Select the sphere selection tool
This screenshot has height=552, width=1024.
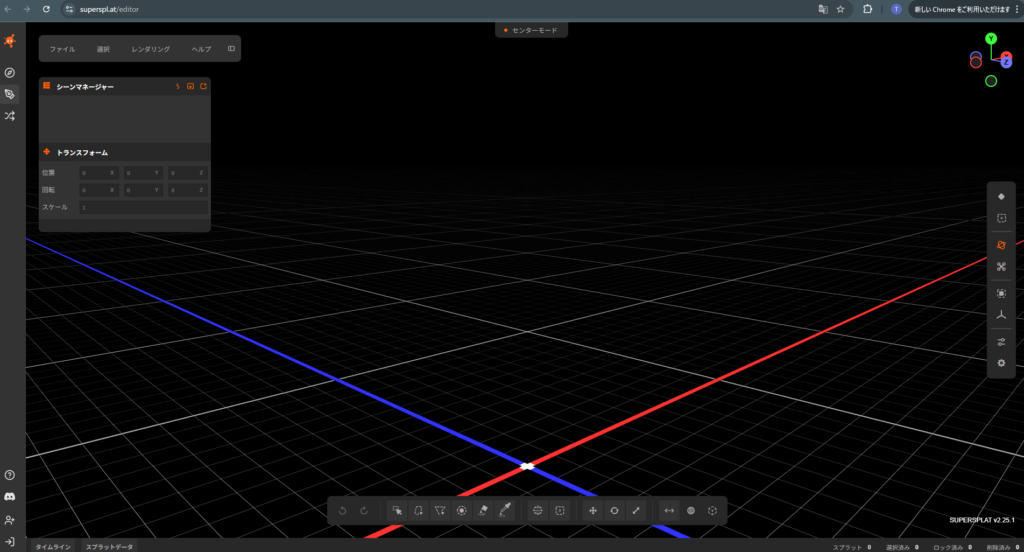pos(538,511)
